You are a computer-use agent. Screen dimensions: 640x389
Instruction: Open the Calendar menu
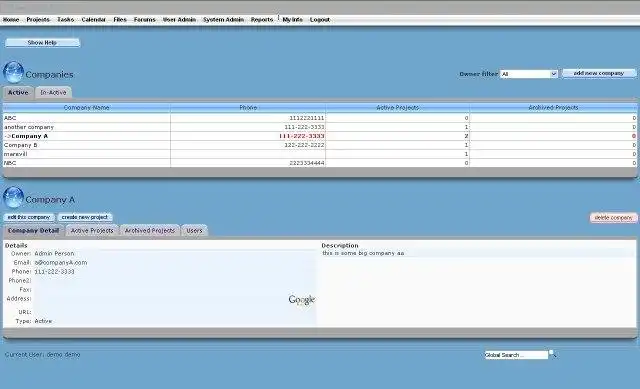click(x=93, y=20)
